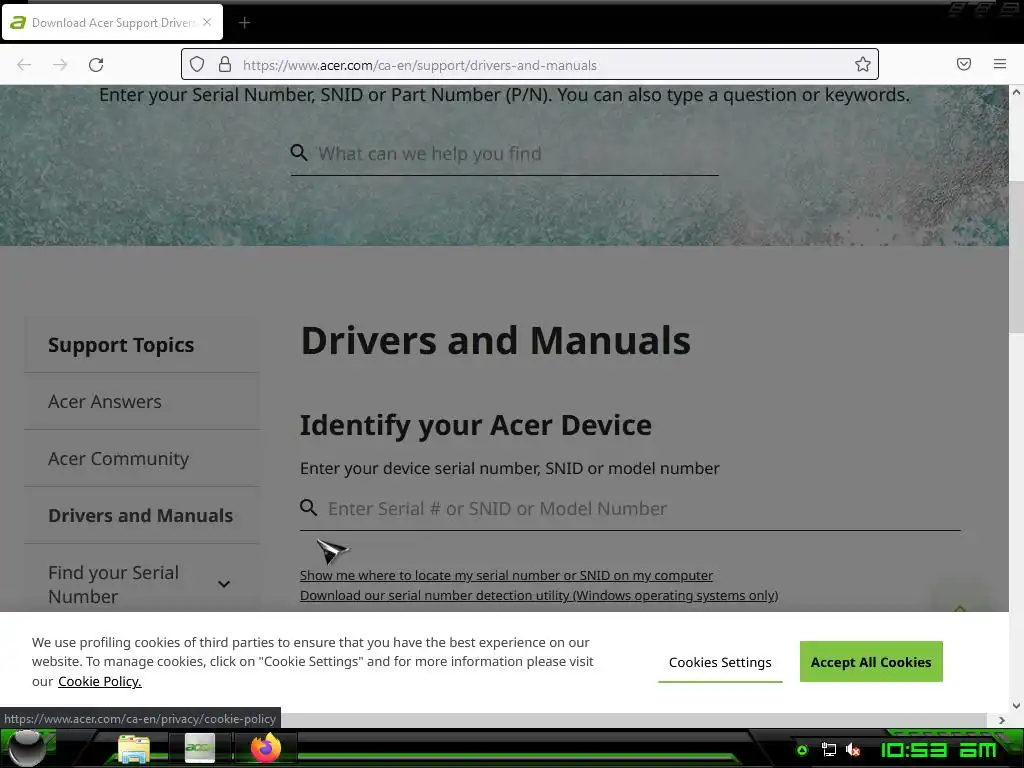
Task: Click the Support Topics heading
Action: coord(121,345)
